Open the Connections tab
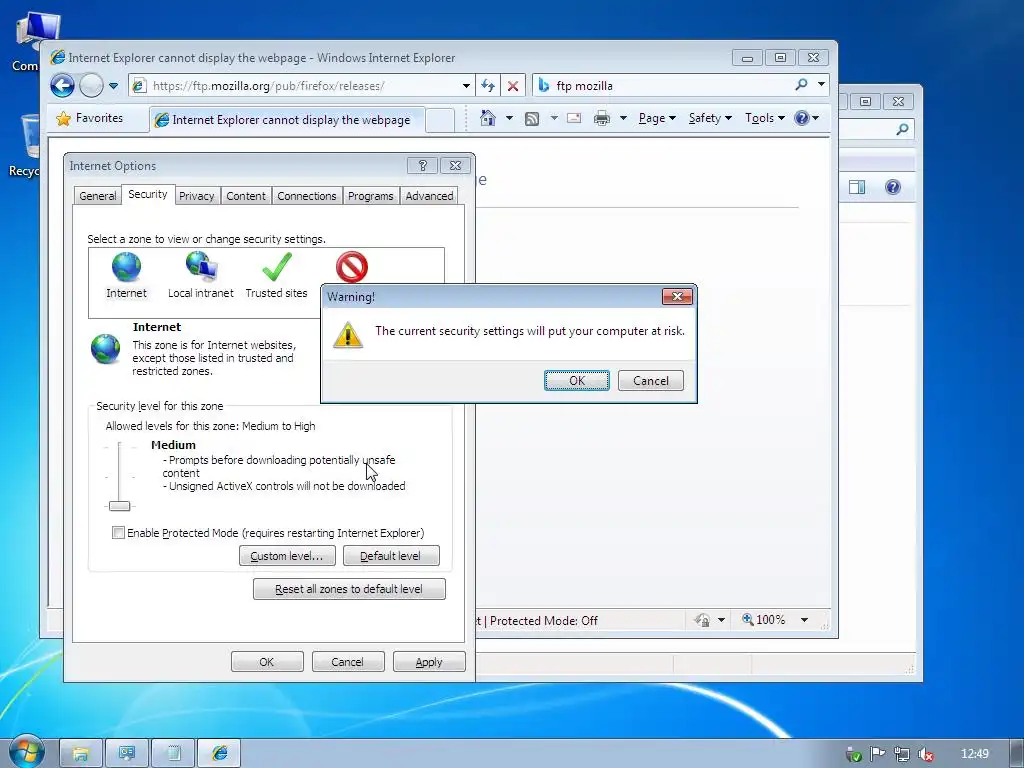 [306, 196]
